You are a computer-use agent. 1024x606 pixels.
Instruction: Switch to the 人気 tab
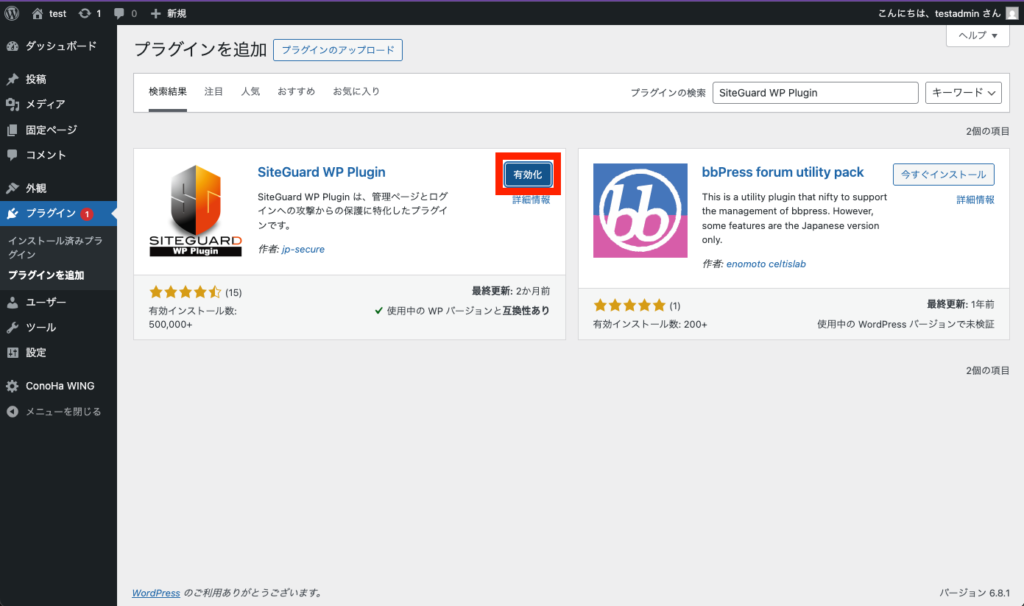[250, 91]
